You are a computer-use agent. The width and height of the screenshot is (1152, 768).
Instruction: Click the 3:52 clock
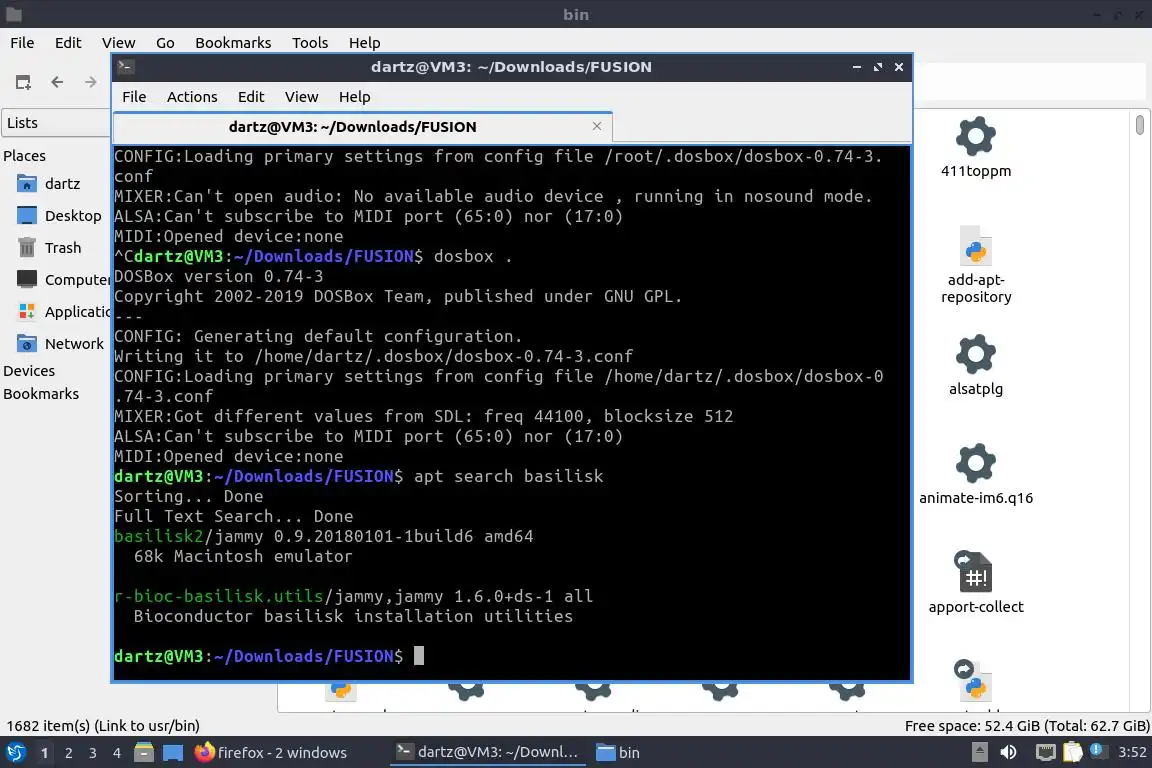pos(1132,752)
